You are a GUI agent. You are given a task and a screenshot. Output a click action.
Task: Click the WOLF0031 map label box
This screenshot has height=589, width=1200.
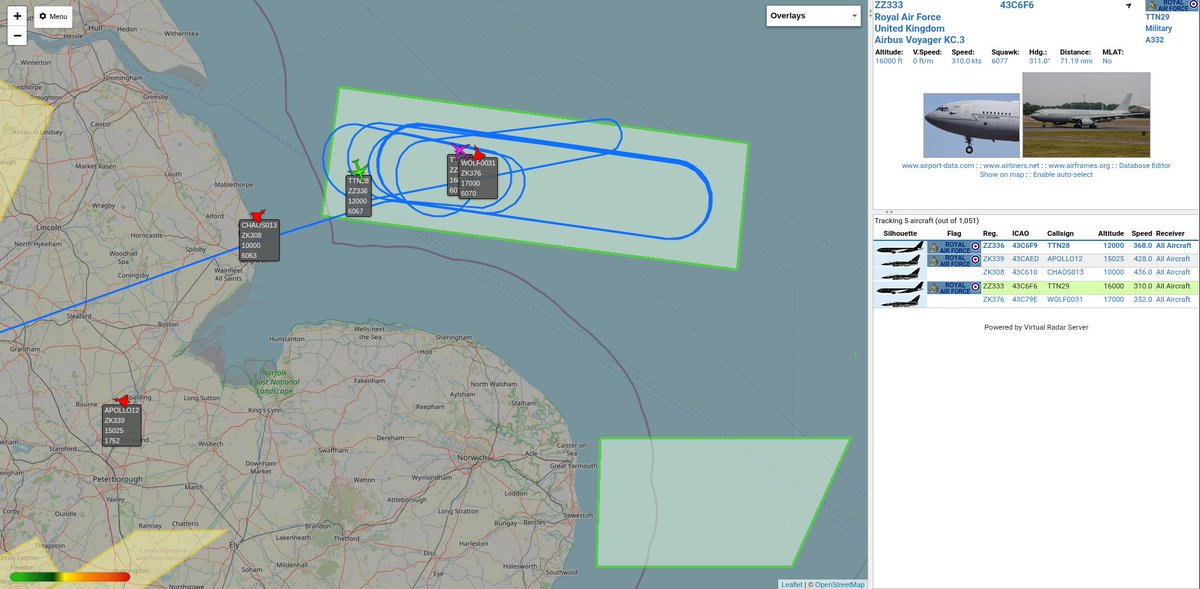point(478,178)
